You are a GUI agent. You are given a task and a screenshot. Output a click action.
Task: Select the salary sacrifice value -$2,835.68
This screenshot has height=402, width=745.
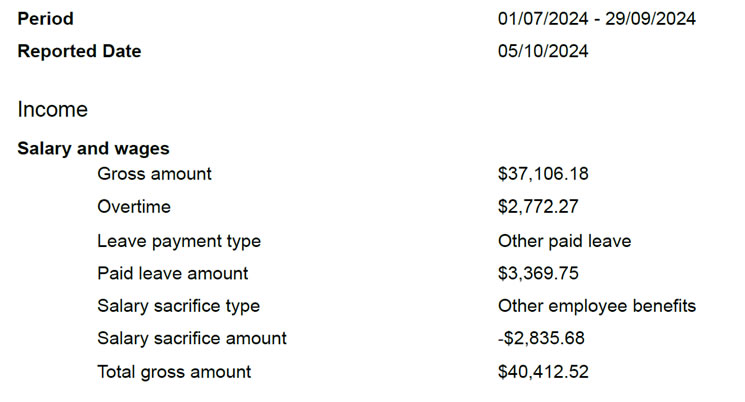pyautogui.click(x=541, y=338)
